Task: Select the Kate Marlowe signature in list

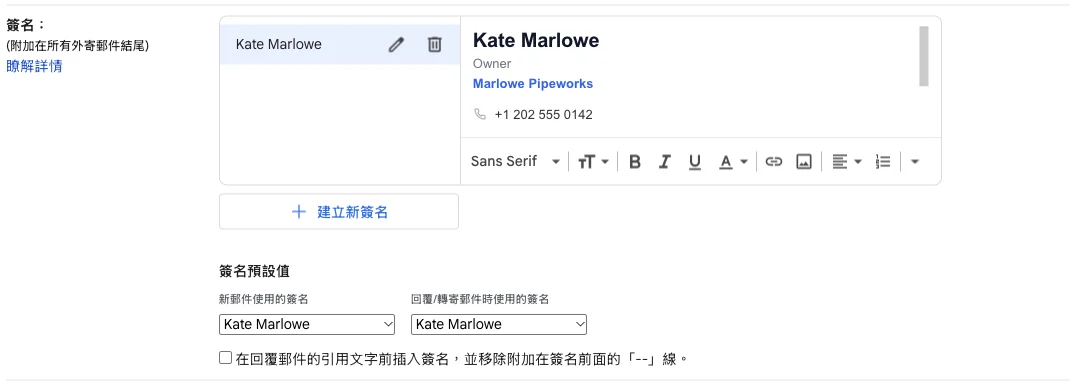Action: pyautogui.click(x=340, y=45)
